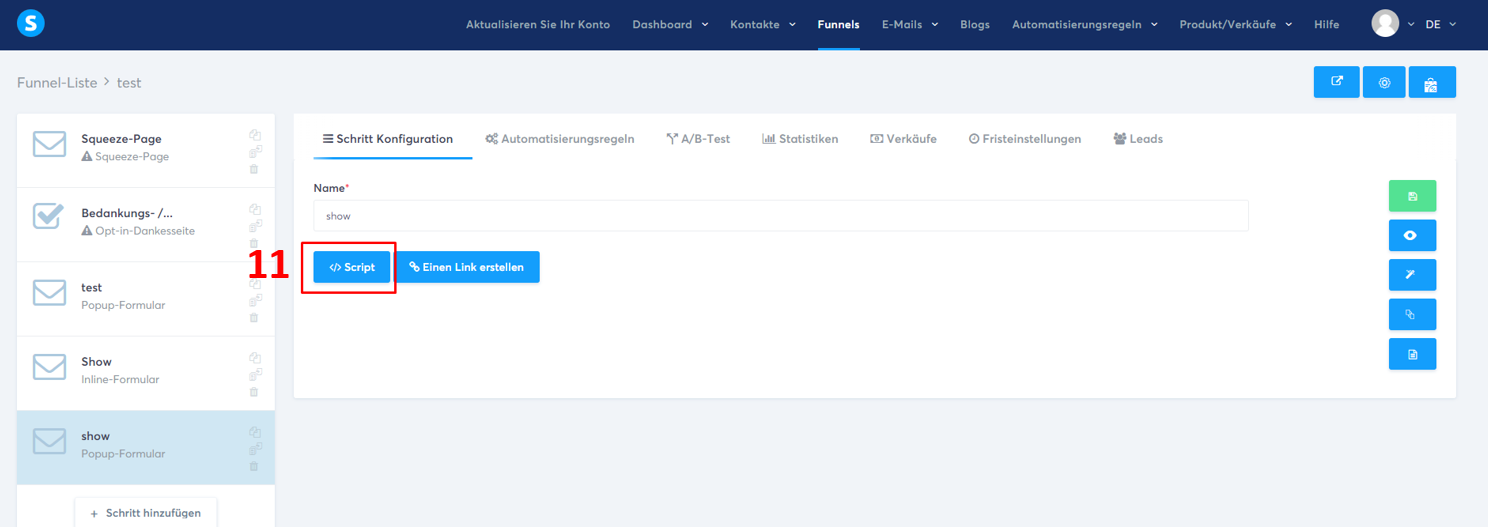Click breadcrumb text 'test'
This screenshot has width=1488, height=532.
pyautogui.click(x=129, y=83)
